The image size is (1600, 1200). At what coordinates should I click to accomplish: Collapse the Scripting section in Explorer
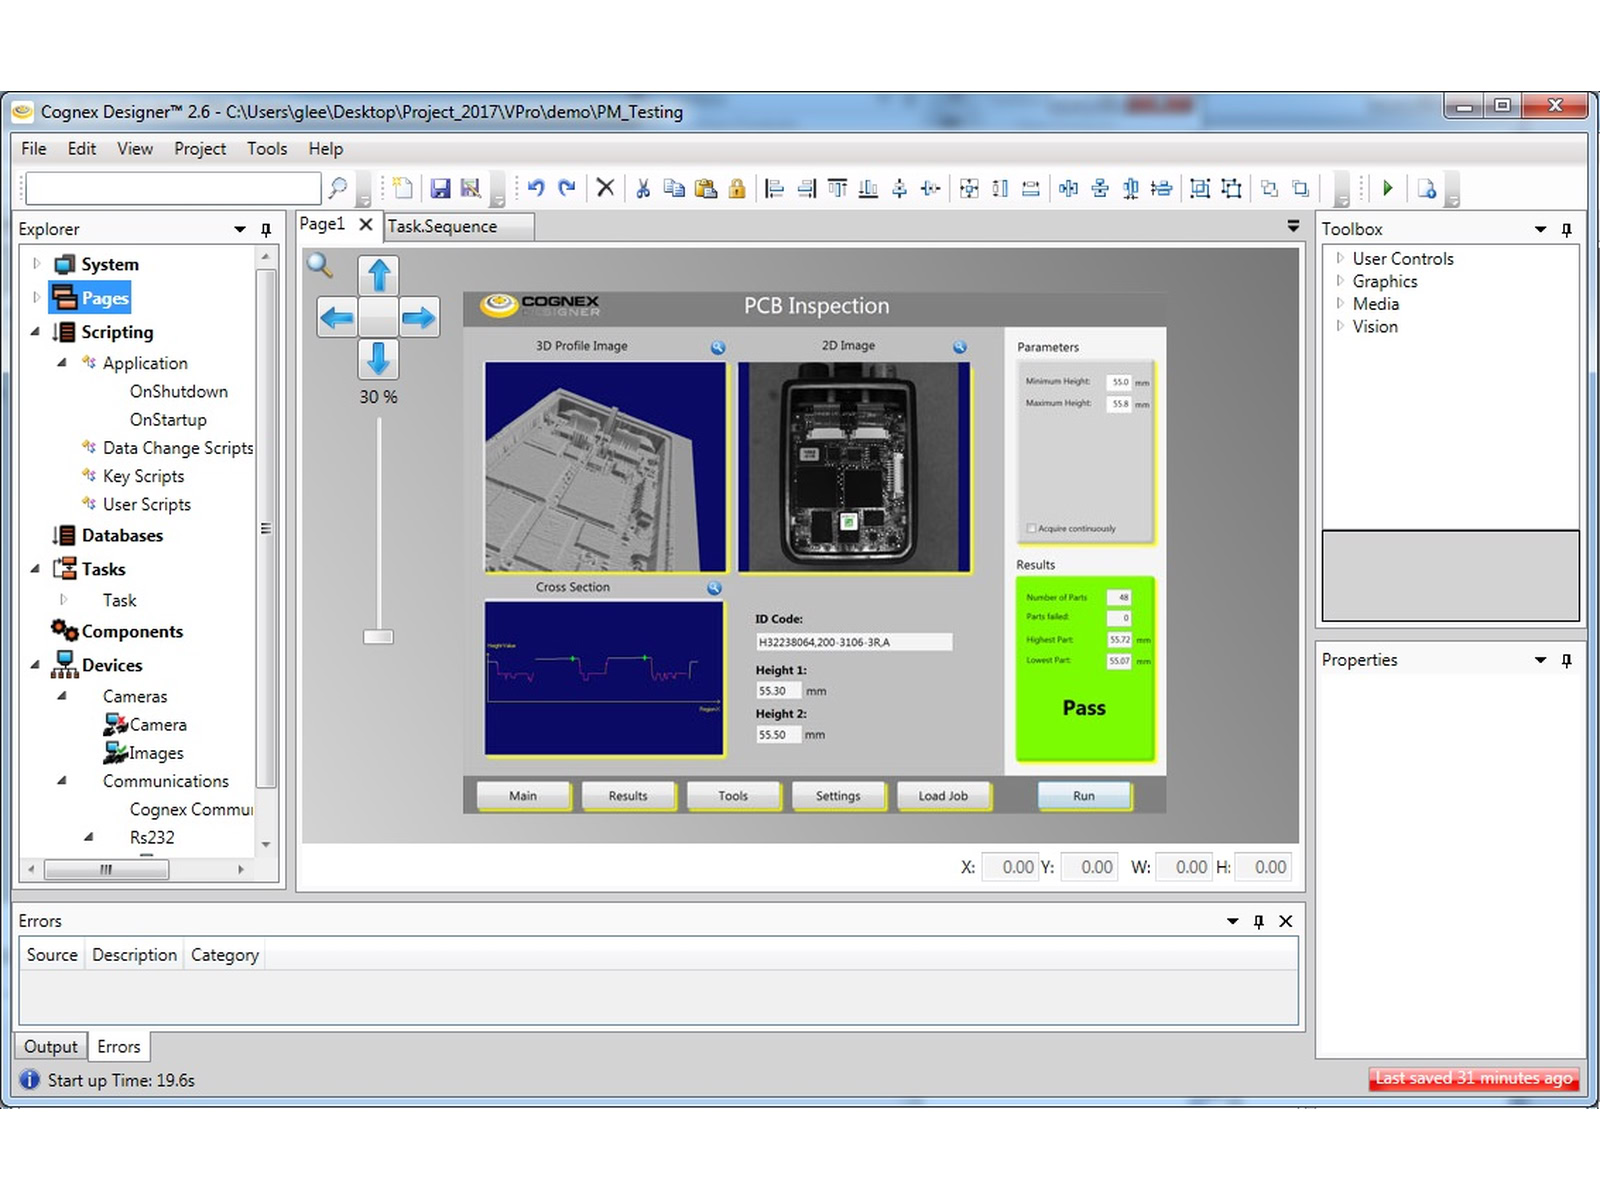(x=34, y=332)
